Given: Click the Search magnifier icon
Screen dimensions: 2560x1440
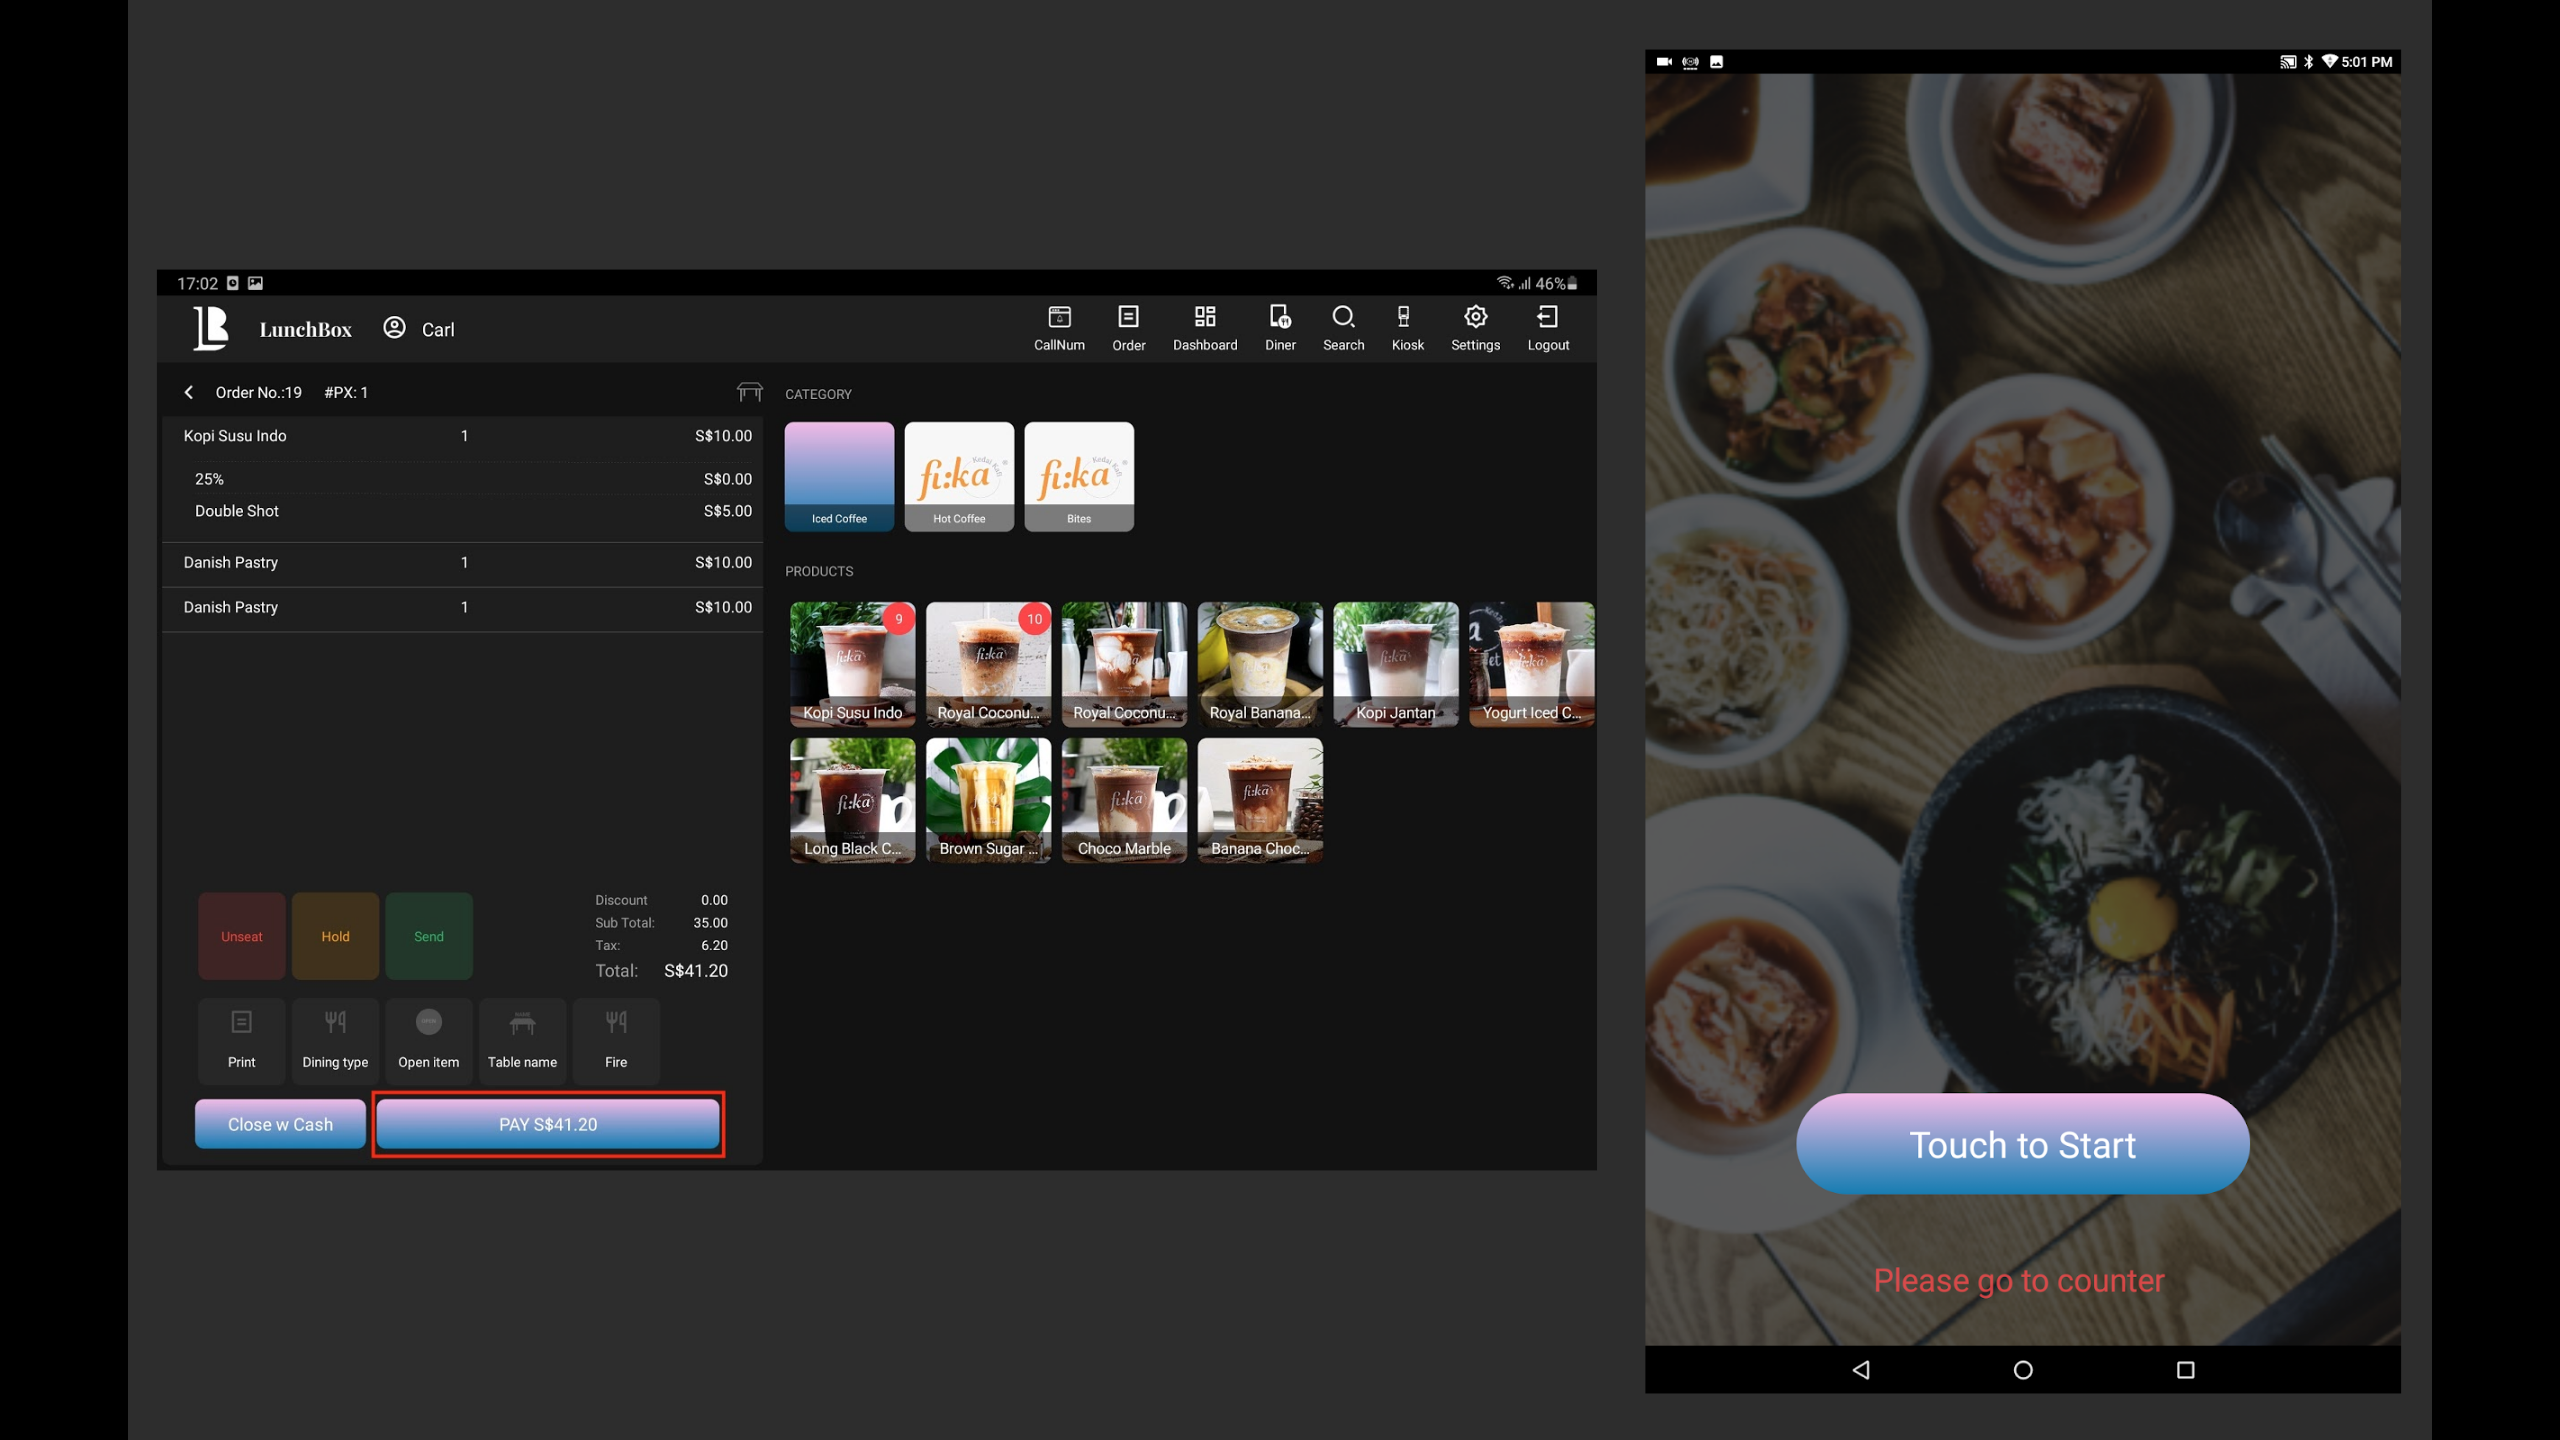Looking at the screenshot, I should click(x=1343, y=328).
